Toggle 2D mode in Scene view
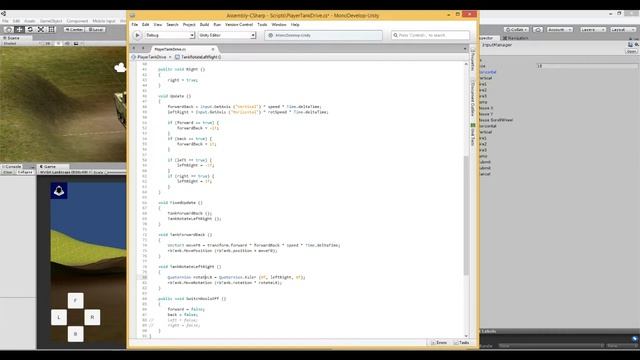The image size is (640, 360). (x=48, y=43)
